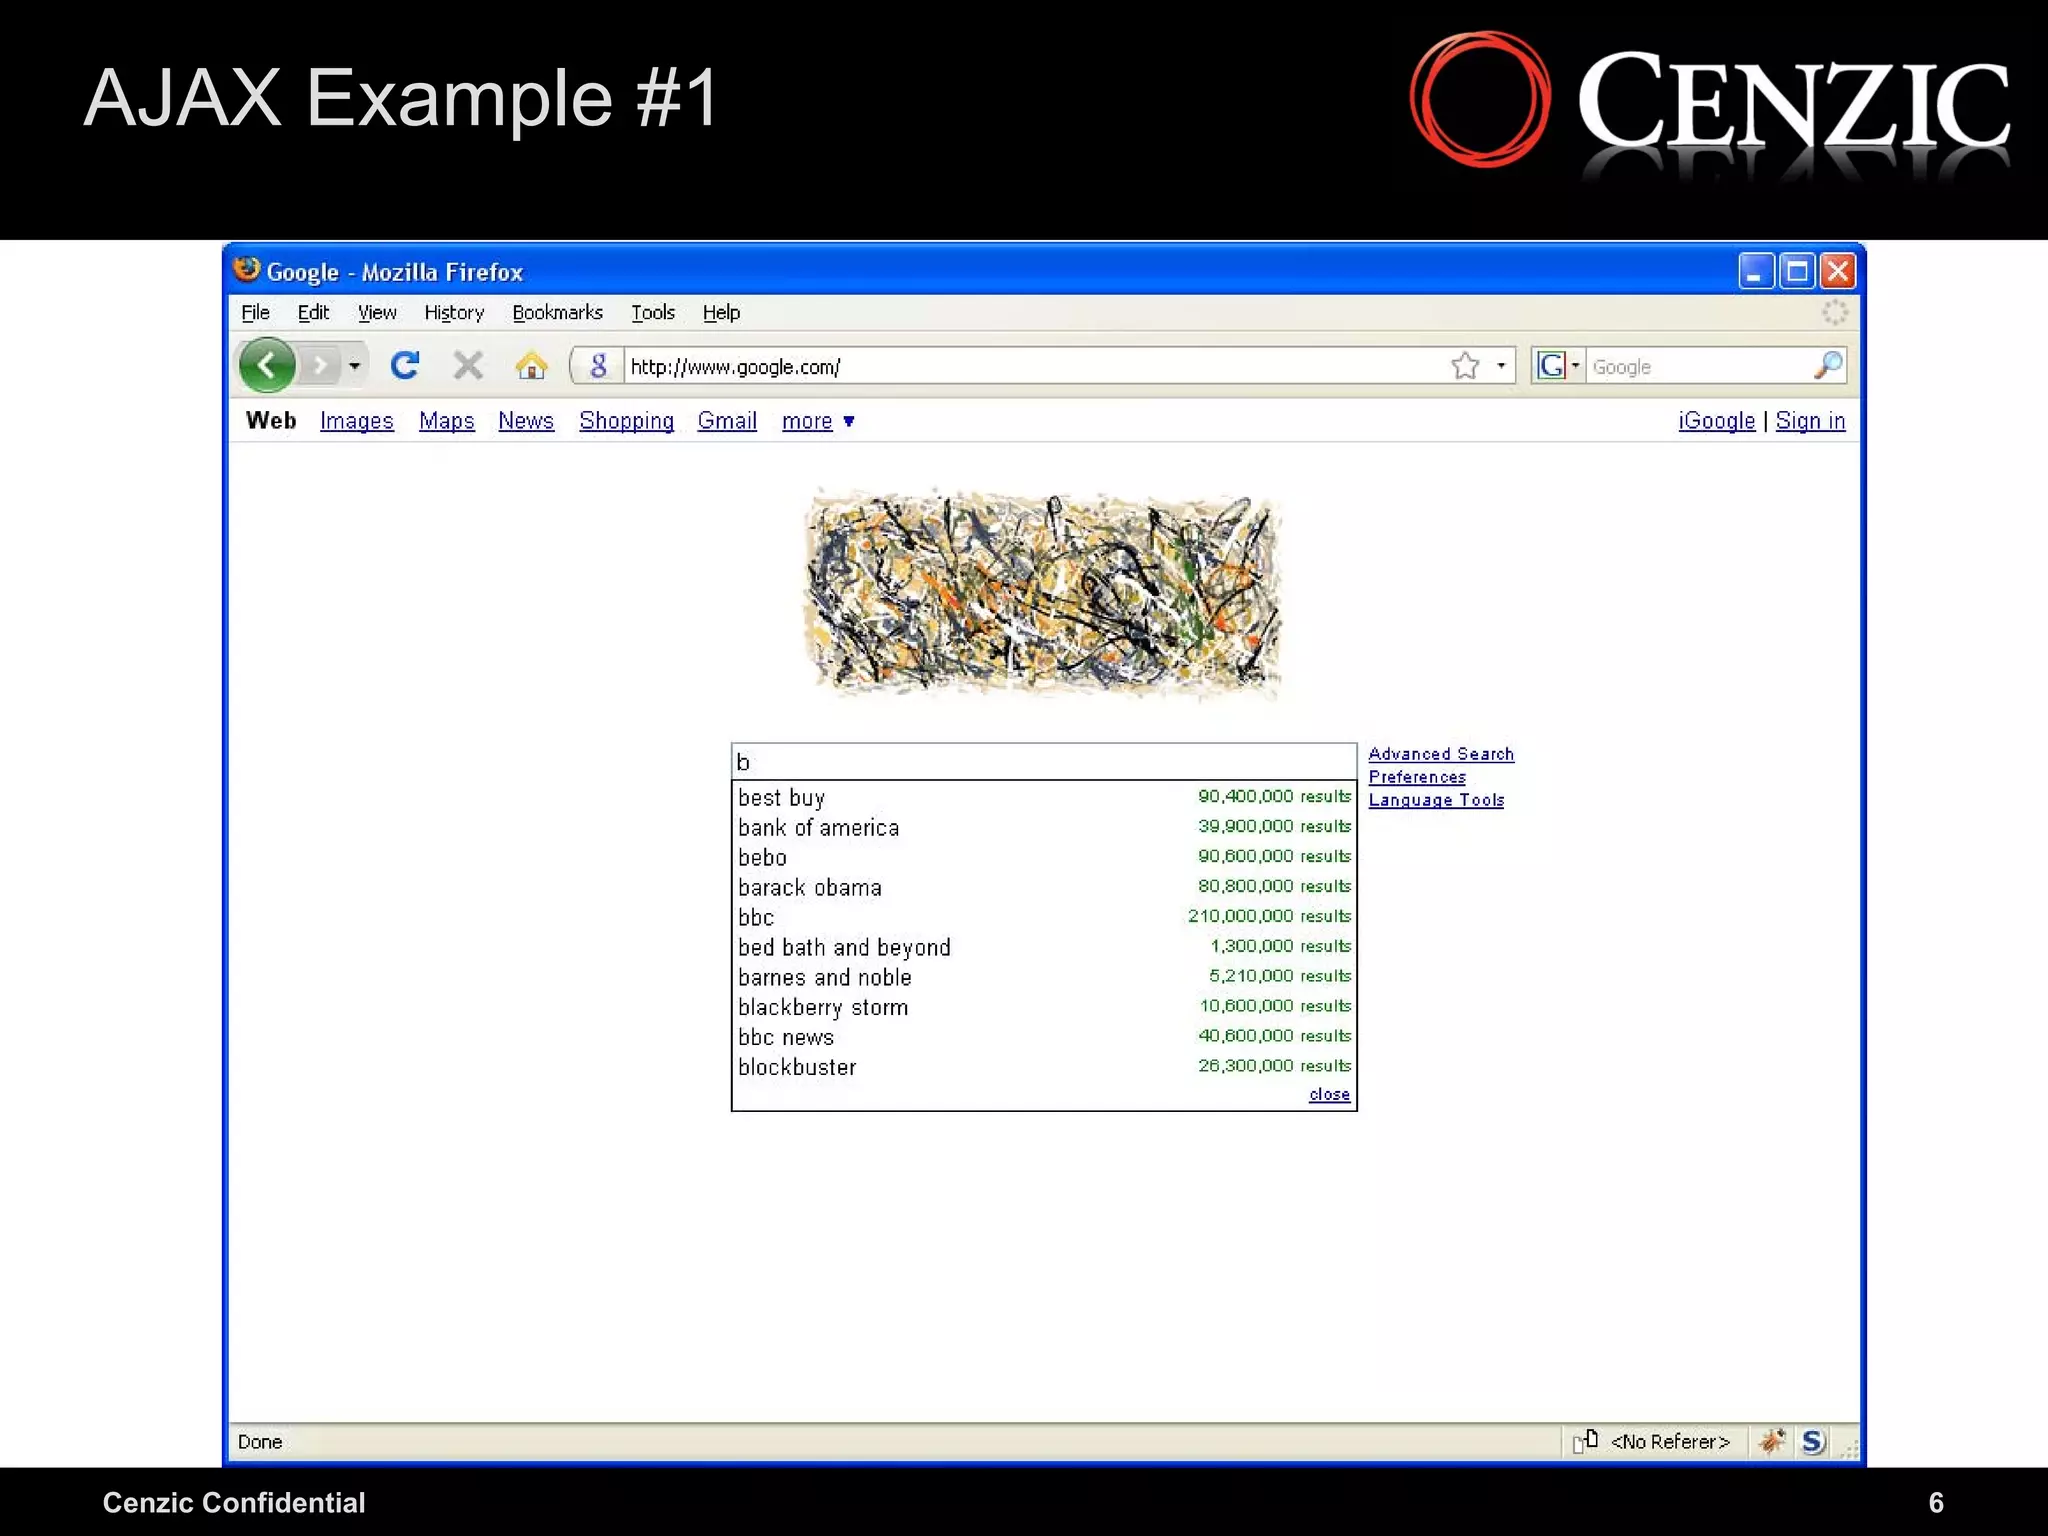Click the Google site favicon in address bar
Screen dimensions: 2048x1536
click(x=598, y=366)
